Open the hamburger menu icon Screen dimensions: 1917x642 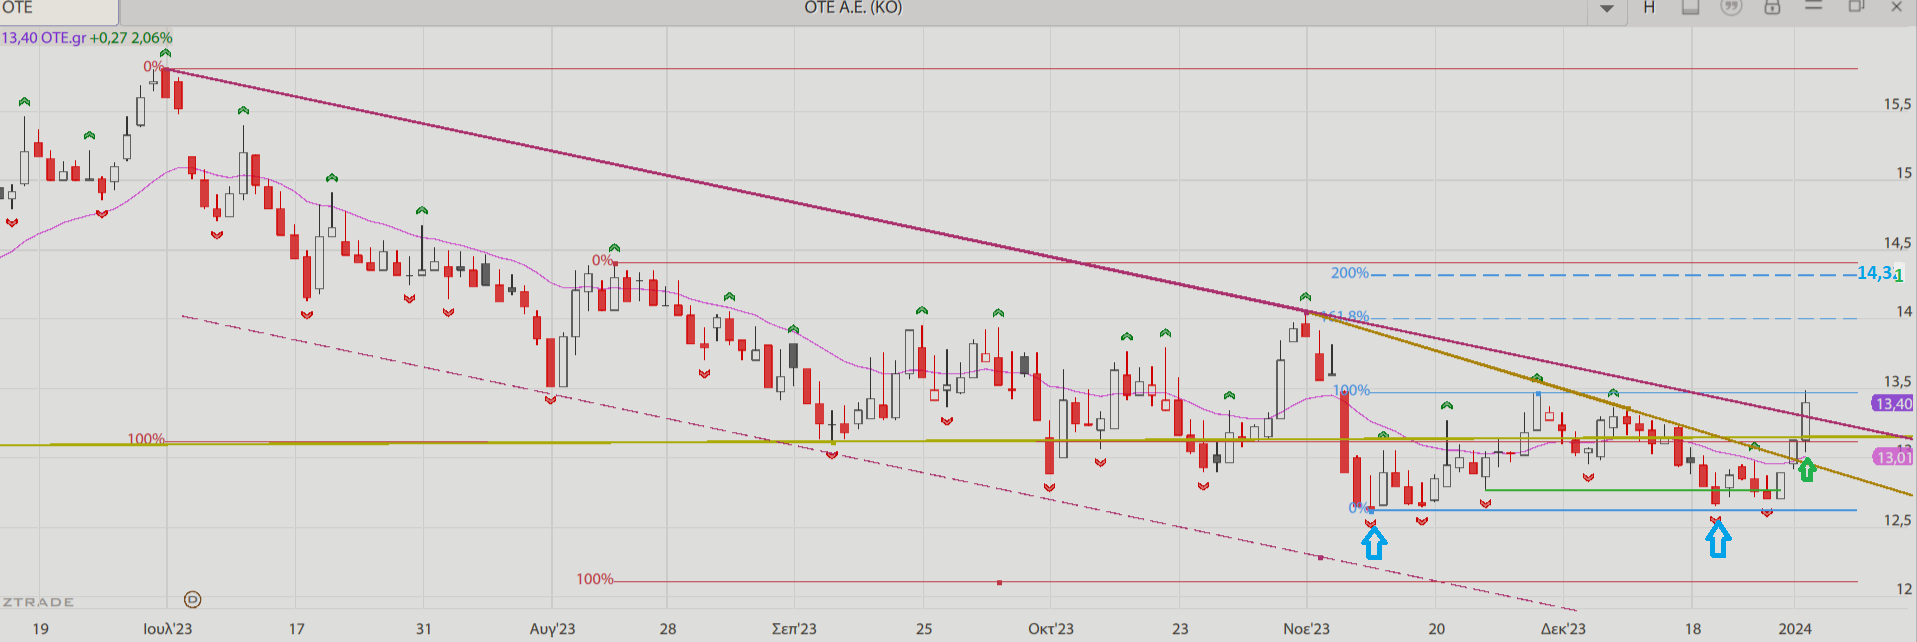point(1814,6)
